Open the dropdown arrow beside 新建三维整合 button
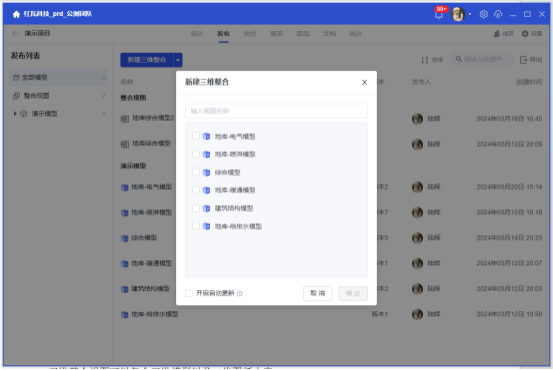Image resolution: width=553 pixels, height=370 pixels. pyautogui.click(x=178, y=60)
